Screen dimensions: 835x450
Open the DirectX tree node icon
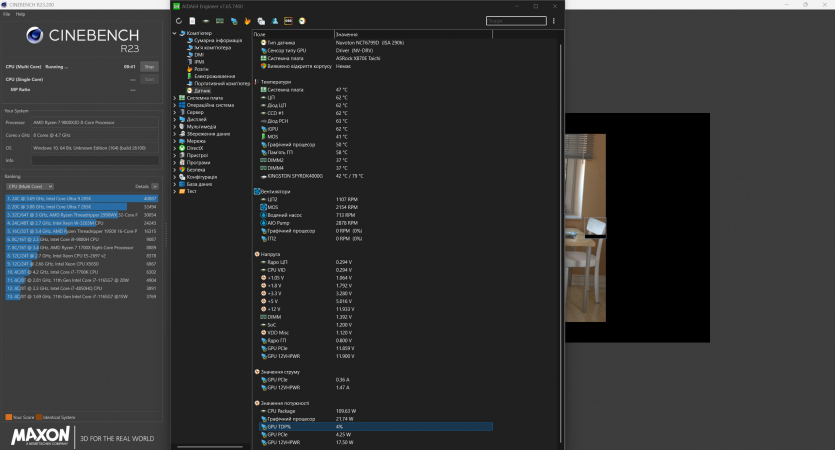pos(182,148)
